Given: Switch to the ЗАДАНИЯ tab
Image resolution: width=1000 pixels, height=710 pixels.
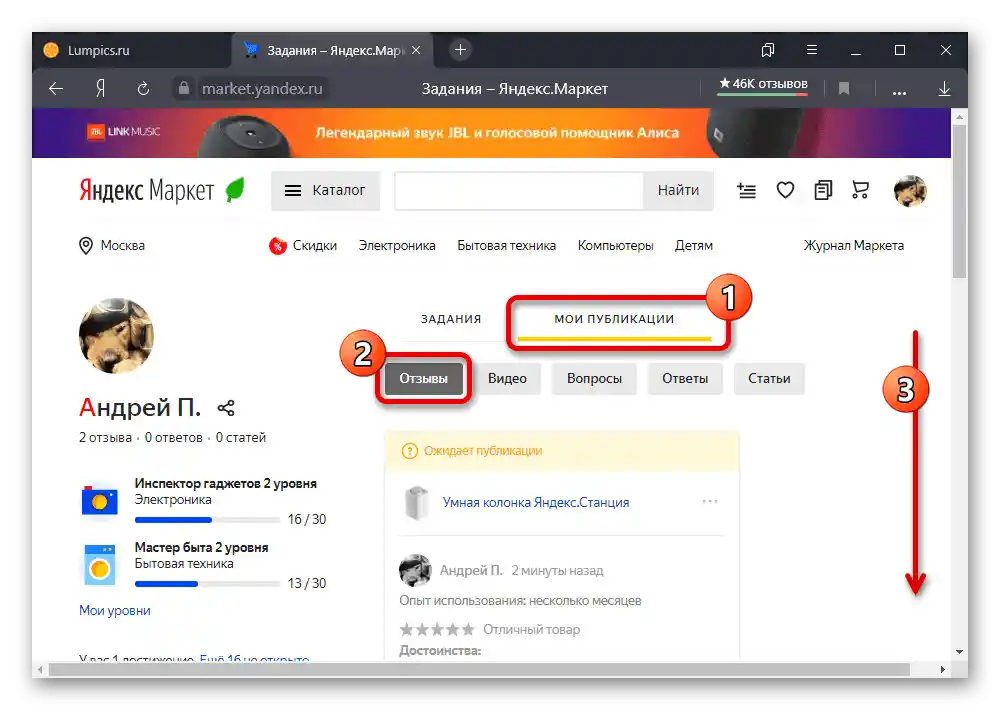Looking at the screenshot, I should [451, 318].
